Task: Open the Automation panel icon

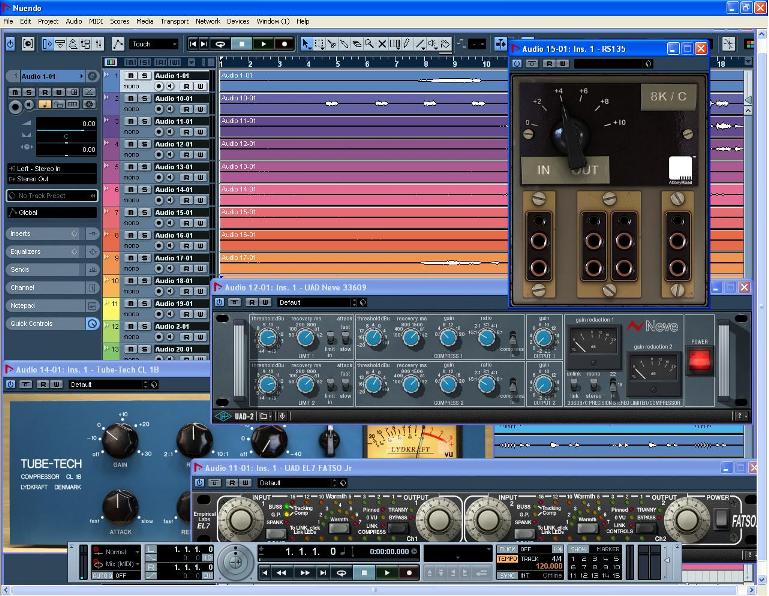Action: point(118,44)
